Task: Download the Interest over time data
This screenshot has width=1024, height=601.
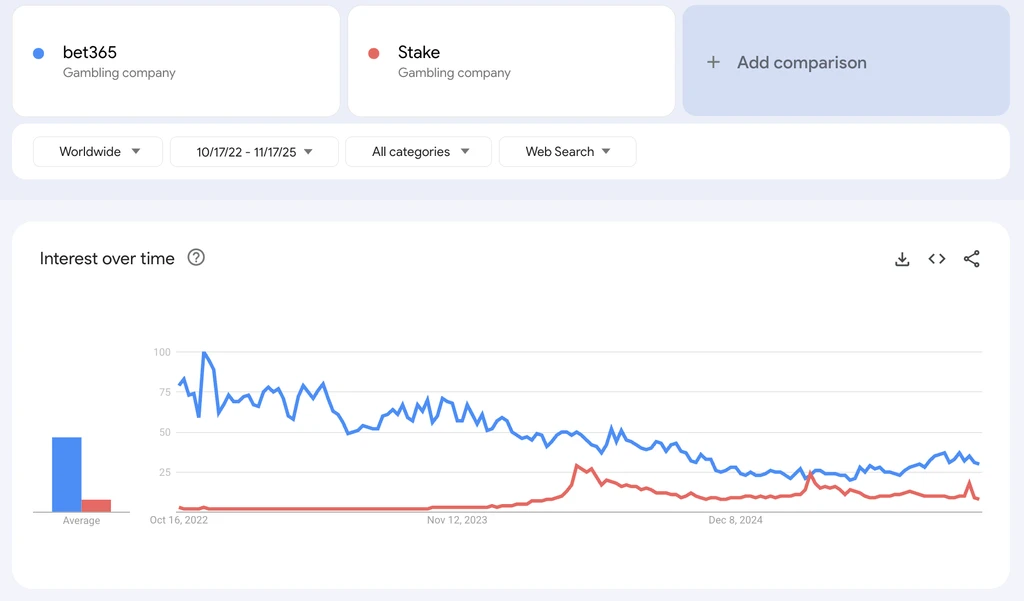Action: pyautogui.click(x=902, y=259)
